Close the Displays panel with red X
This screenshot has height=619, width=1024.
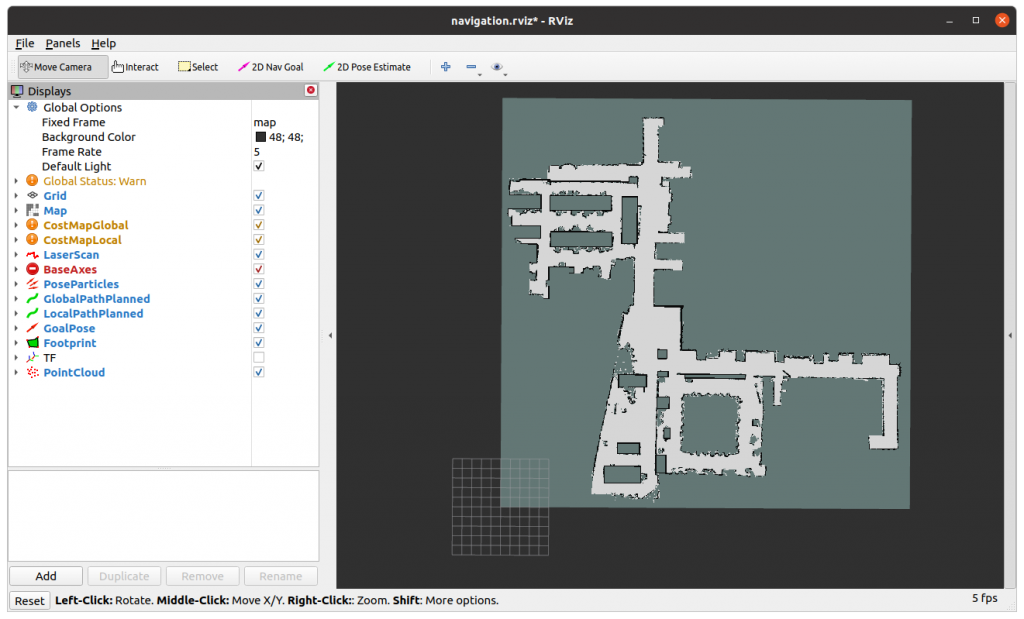coord(310,91)
